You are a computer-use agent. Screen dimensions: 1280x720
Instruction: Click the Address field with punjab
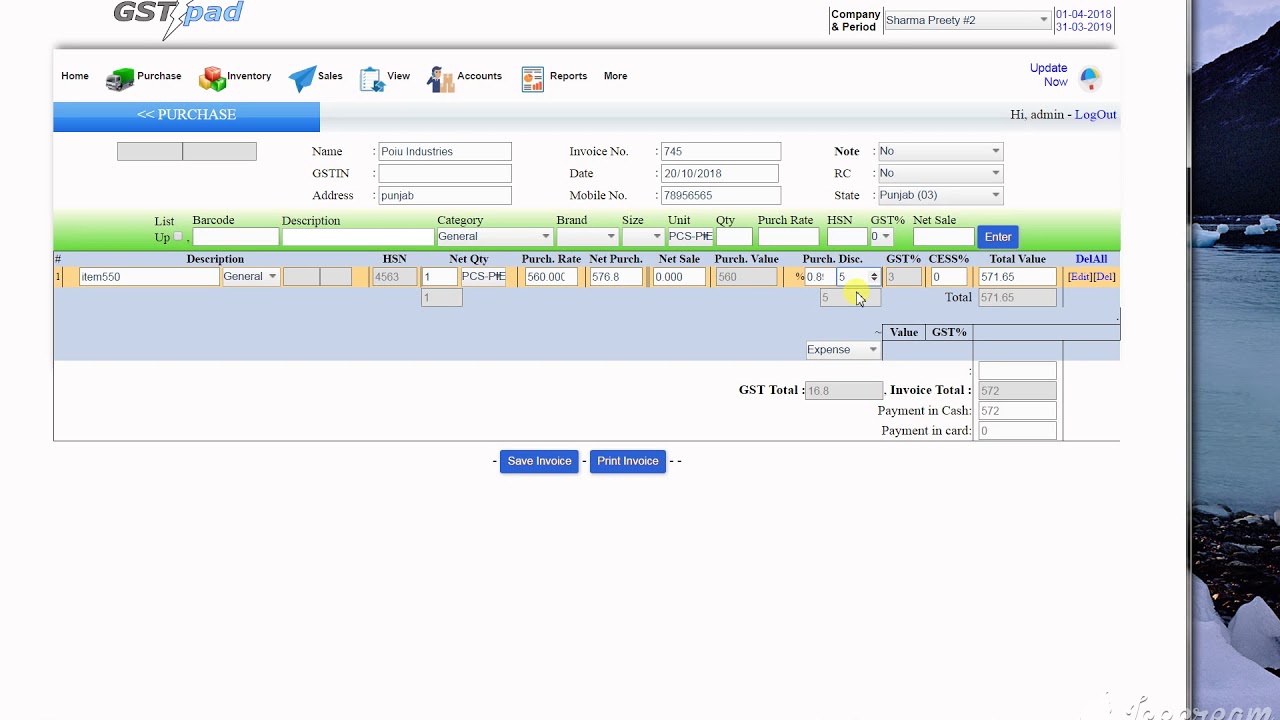[x=445, y=195]
